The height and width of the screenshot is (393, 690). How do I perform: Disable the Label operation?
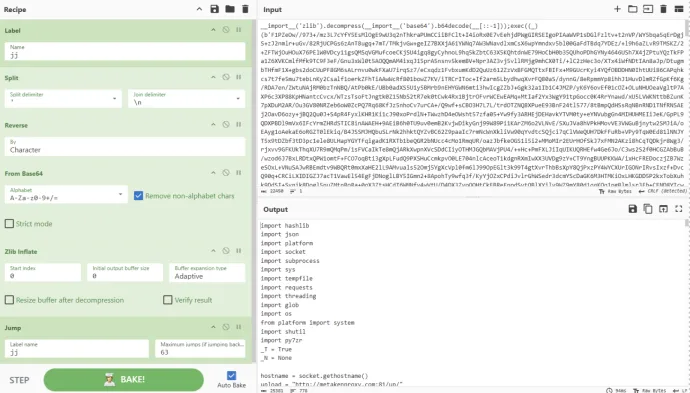226,30
